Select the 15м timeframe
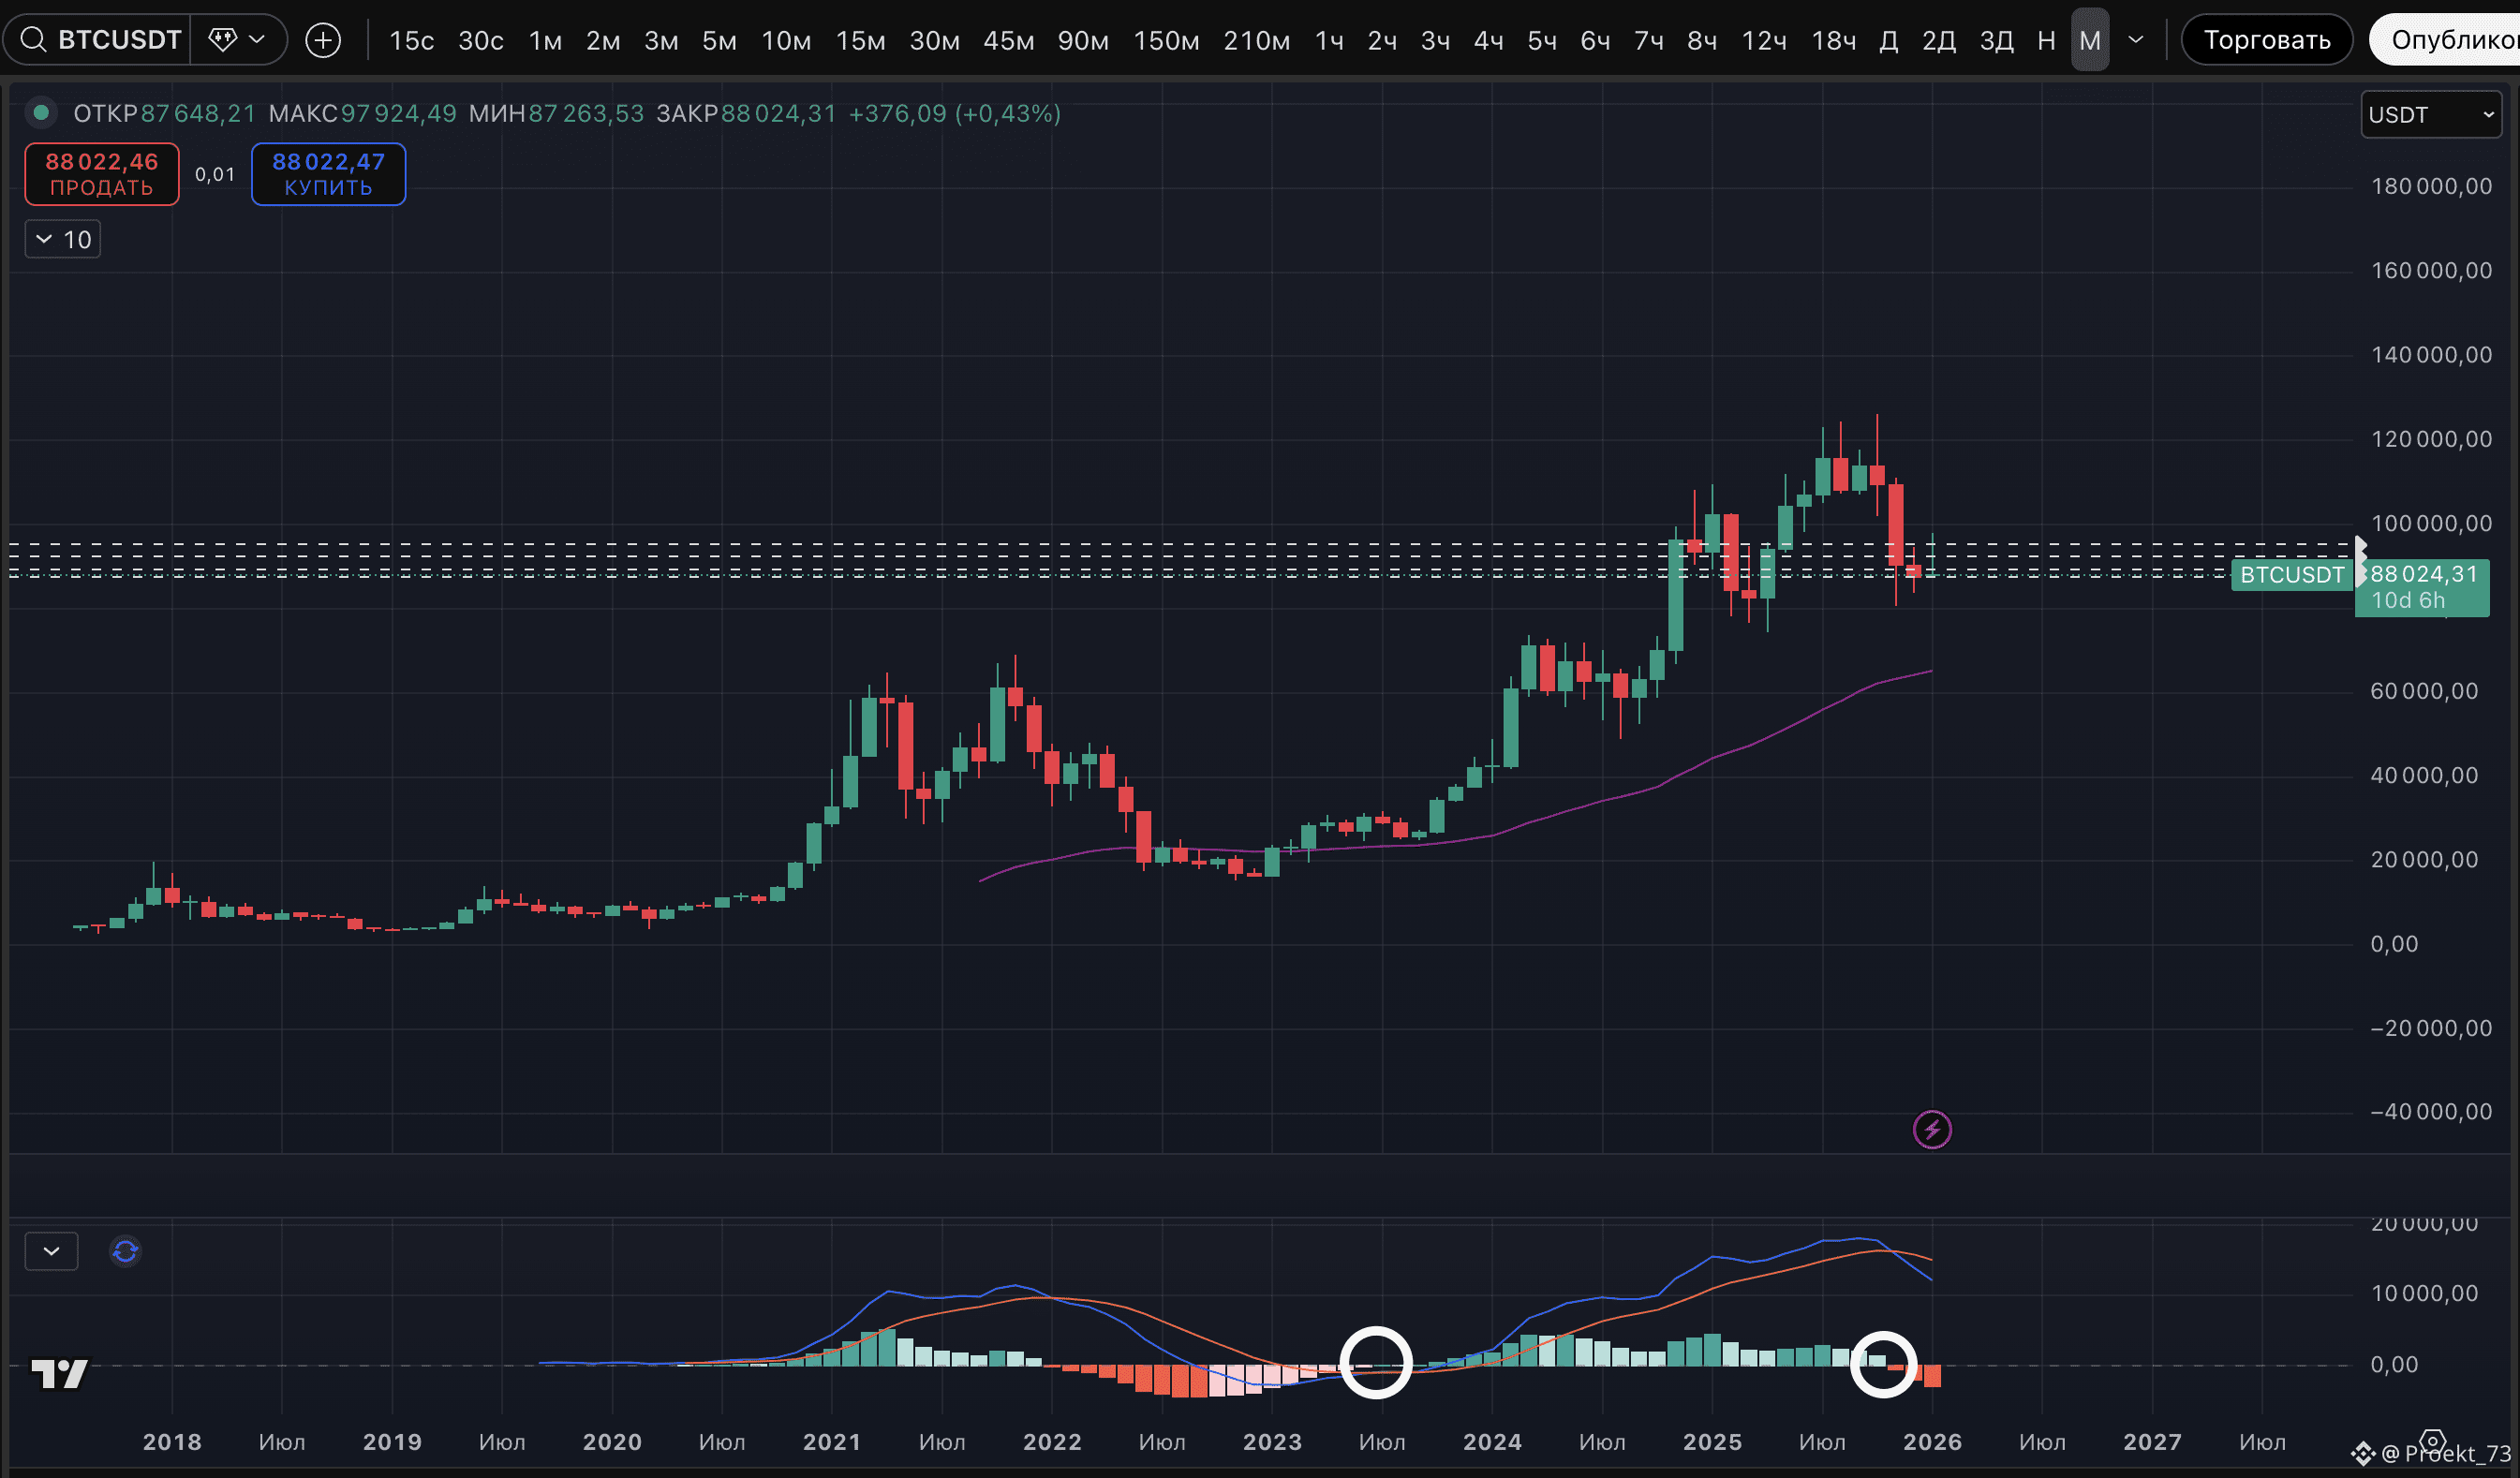Viewport: 2520px width, 1478px height. point(860,40)
